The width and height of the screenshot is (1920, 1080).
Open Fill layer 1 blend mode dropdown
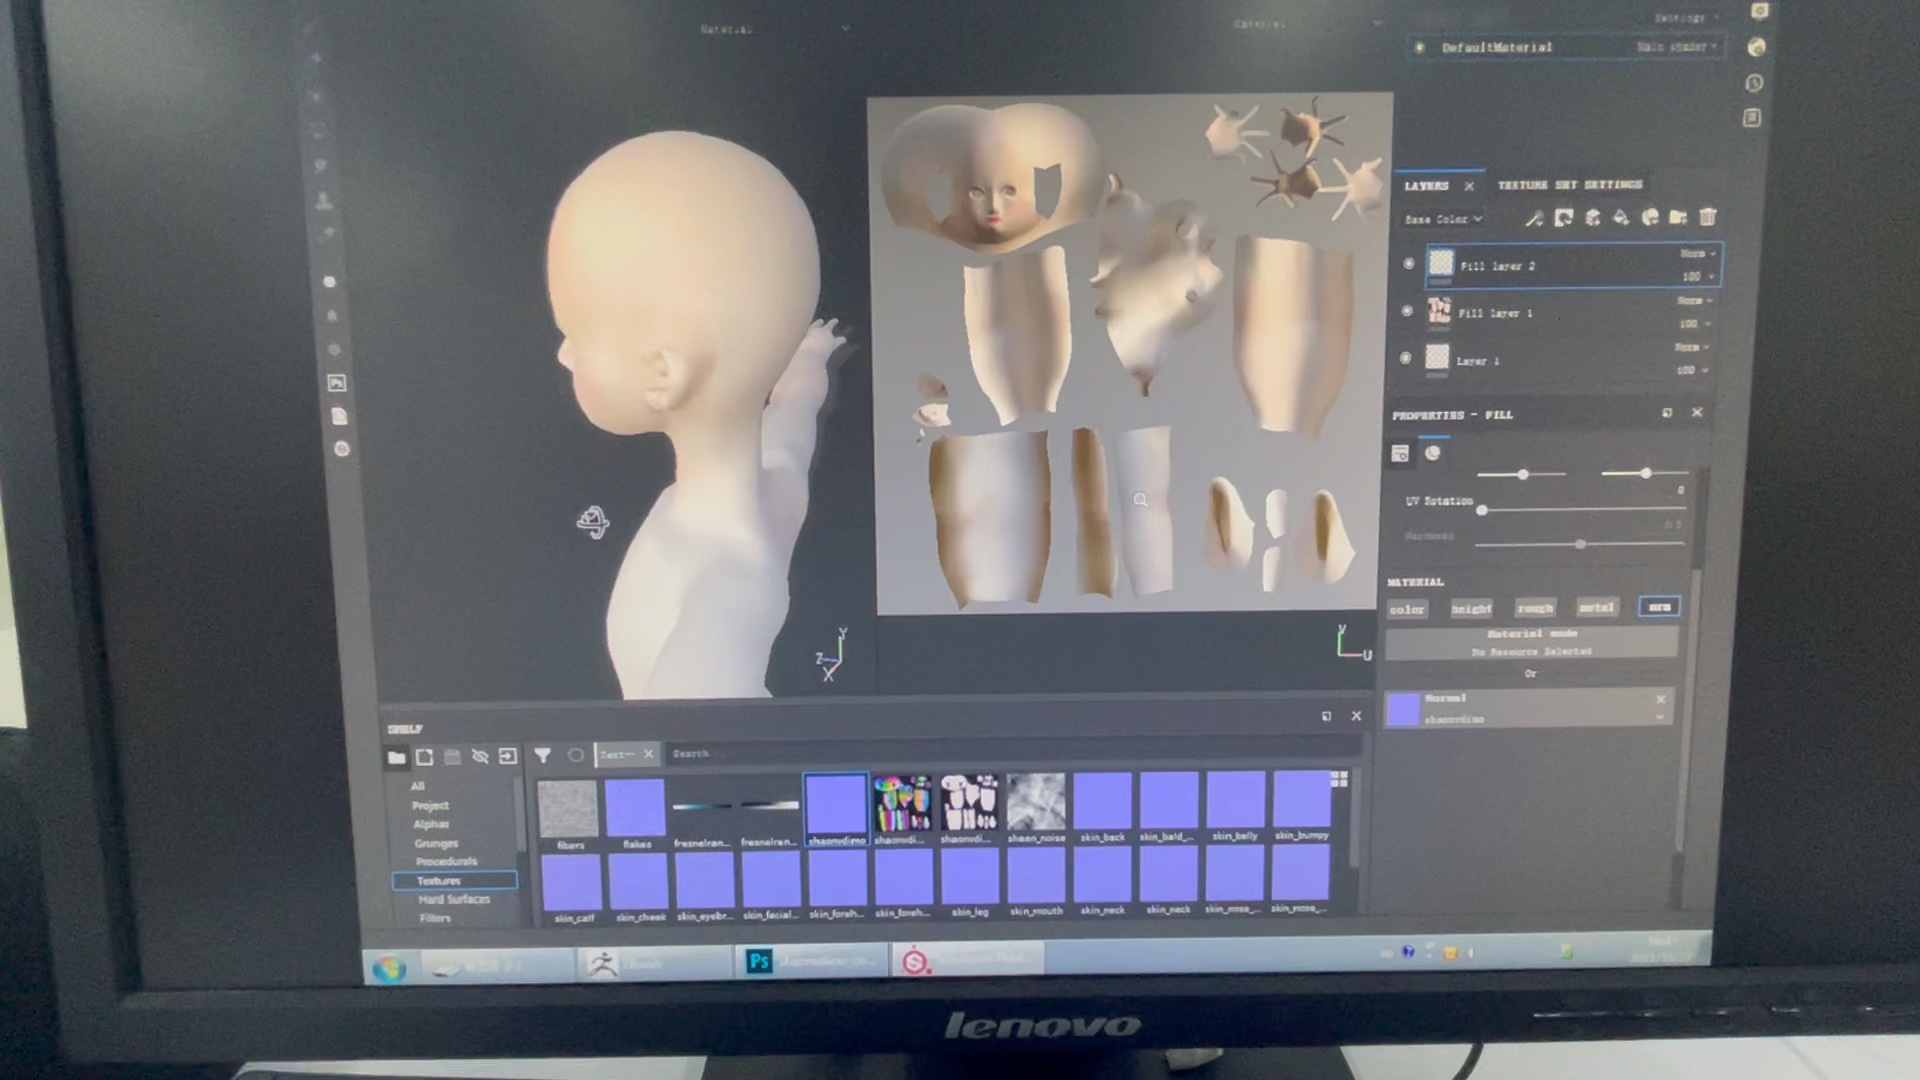coord(1695,301)
